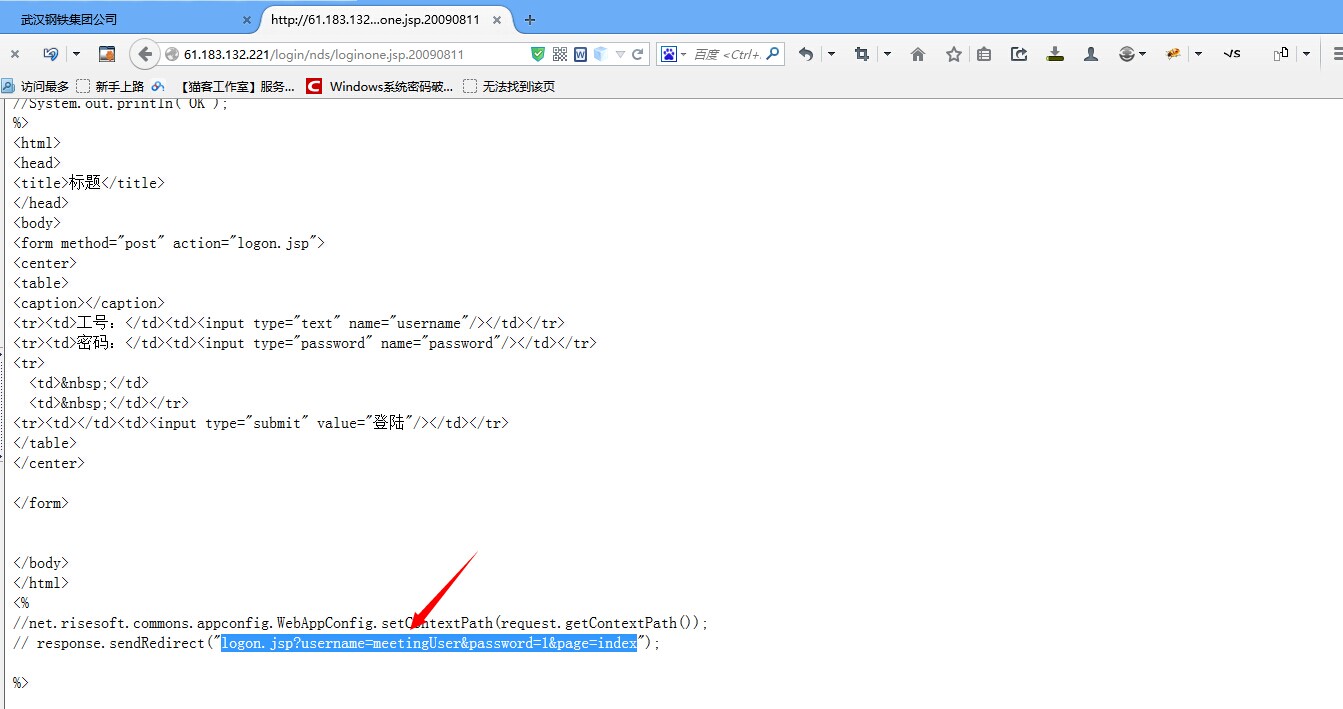The height and width of the screenshot is (709, 1343).
Task: Click the back arrow navigation button
Action: point(145,54)
